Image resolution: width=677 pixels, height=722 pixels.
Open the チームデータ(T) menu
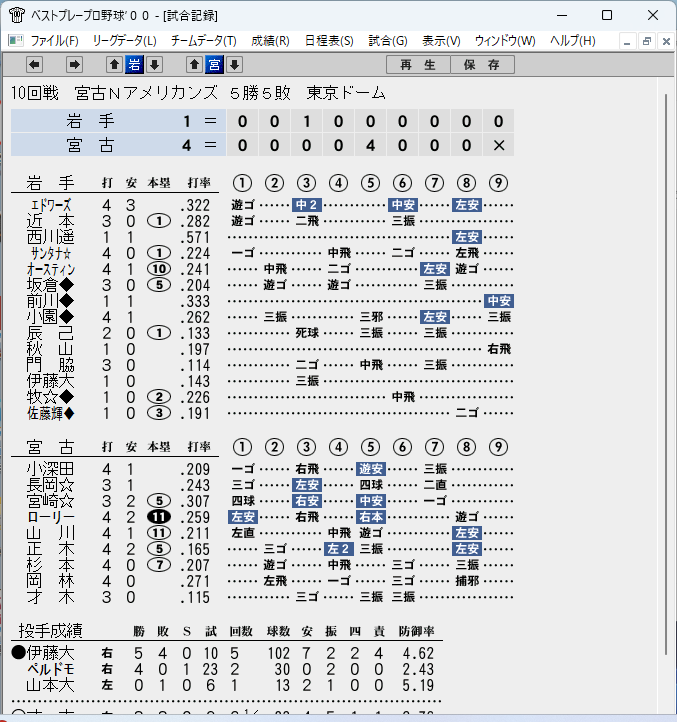[x=204, y=41]
